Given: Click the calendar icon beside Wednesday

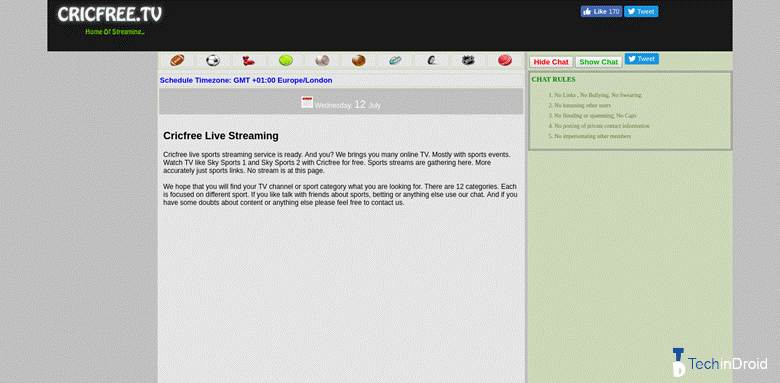Looking at the screenshot, I should click(307, 102).
